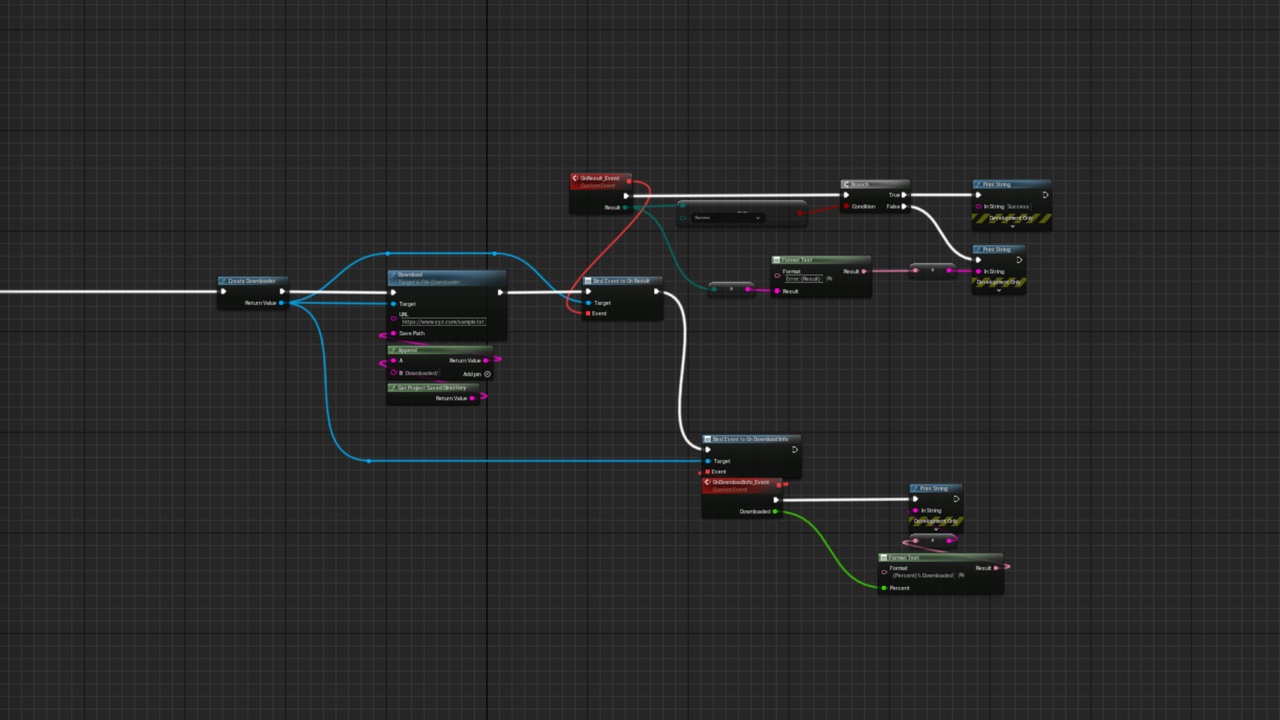
Task: Click Download node output execution pin
Action: pyautogui.click(x=500, y=292)
